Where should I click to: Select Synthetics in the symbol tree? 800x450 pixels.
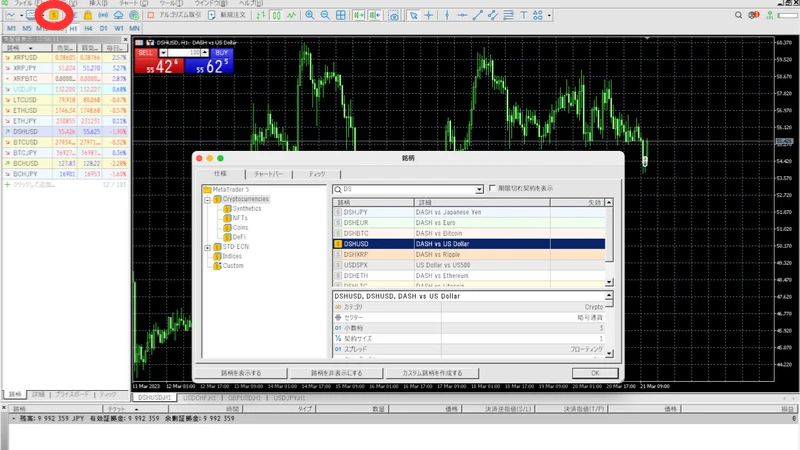click(247, 209)
